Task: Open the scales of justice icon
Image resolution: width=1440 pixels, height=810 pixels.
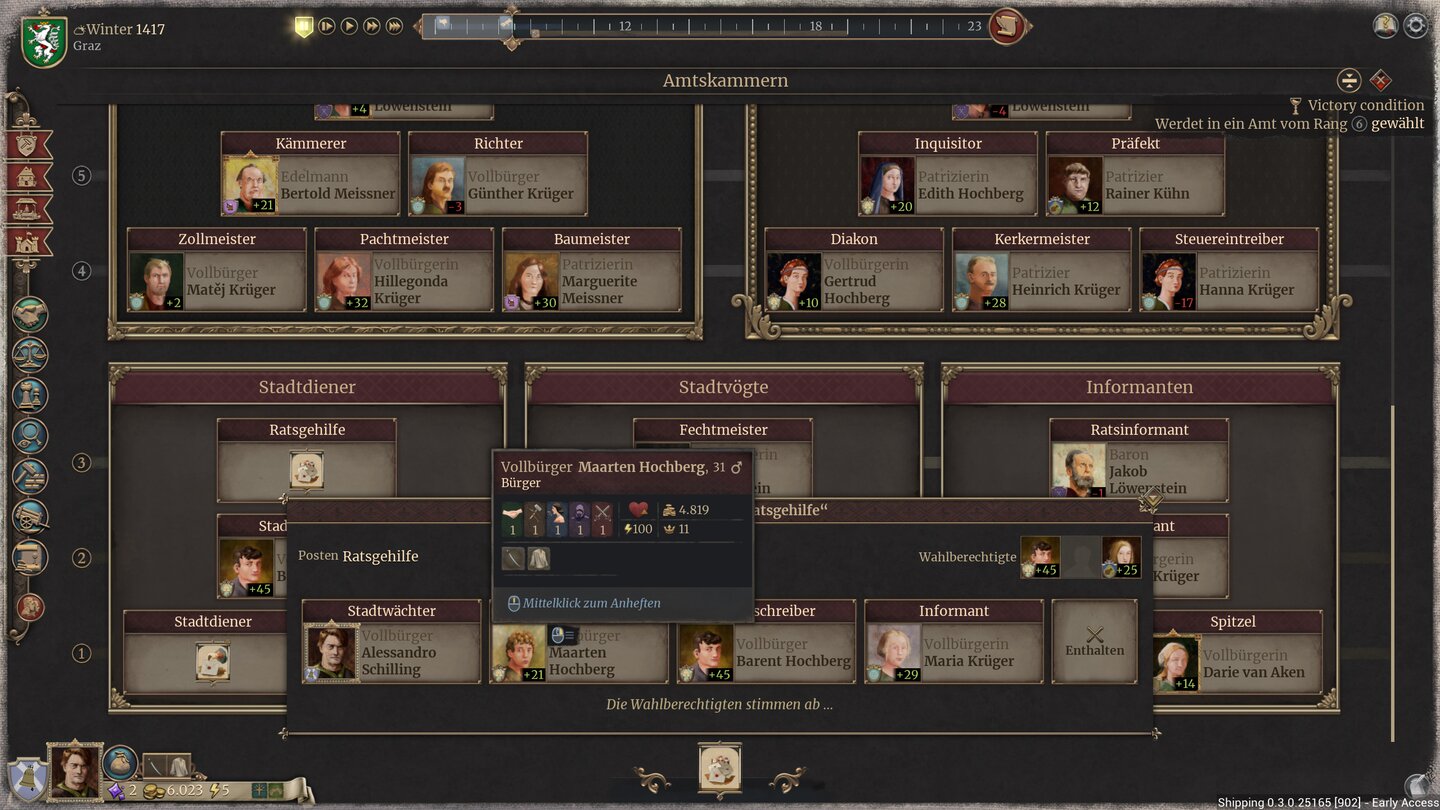Action: tap(30, 355)
